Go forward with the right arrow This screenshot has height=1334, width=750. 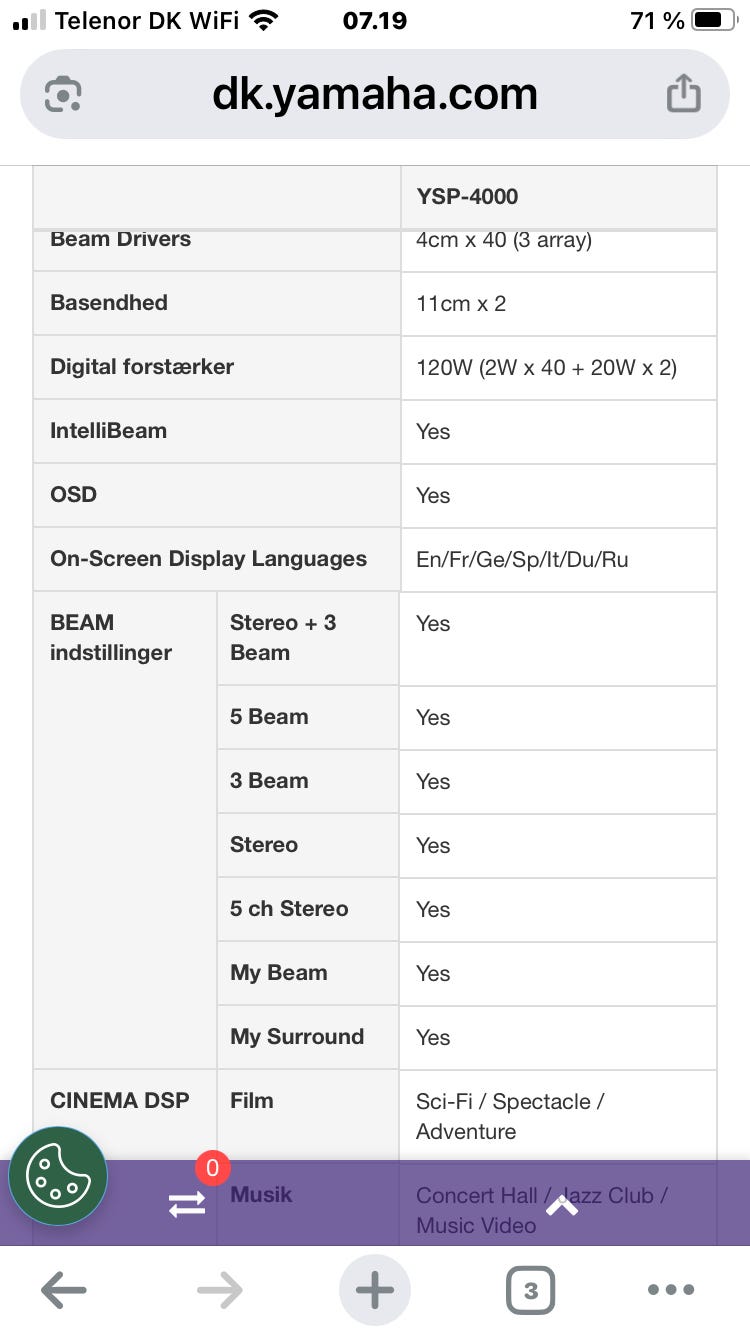(x=219, y=1290)
